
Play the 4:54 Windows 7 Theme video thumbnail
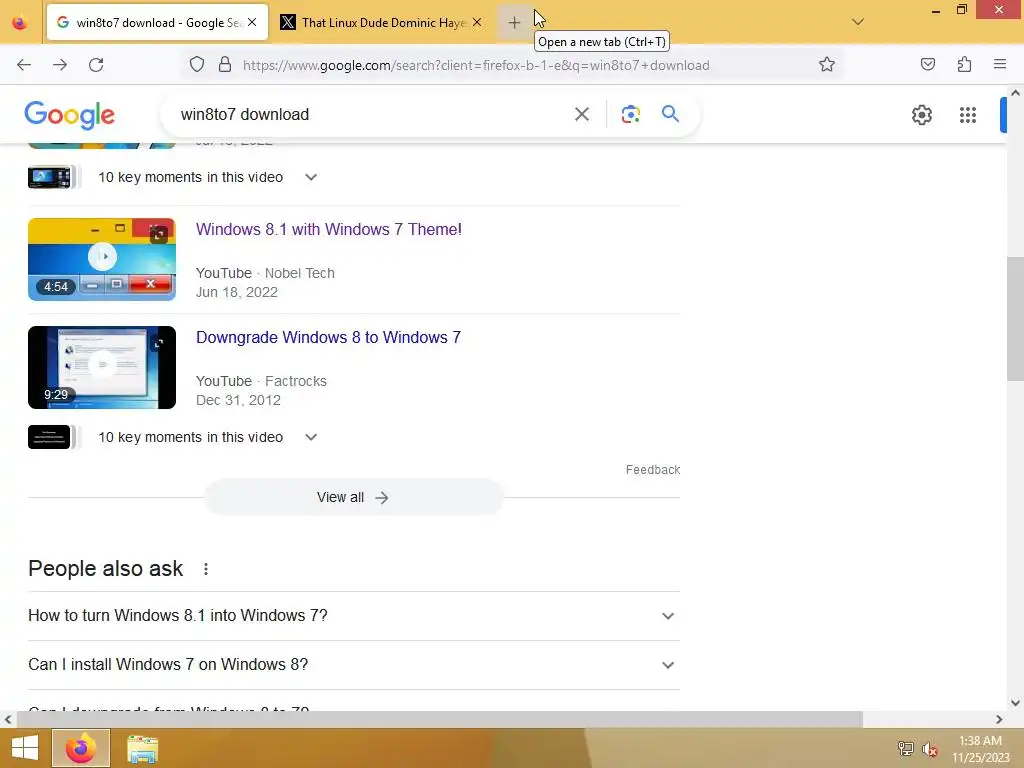tap(102, 259)
